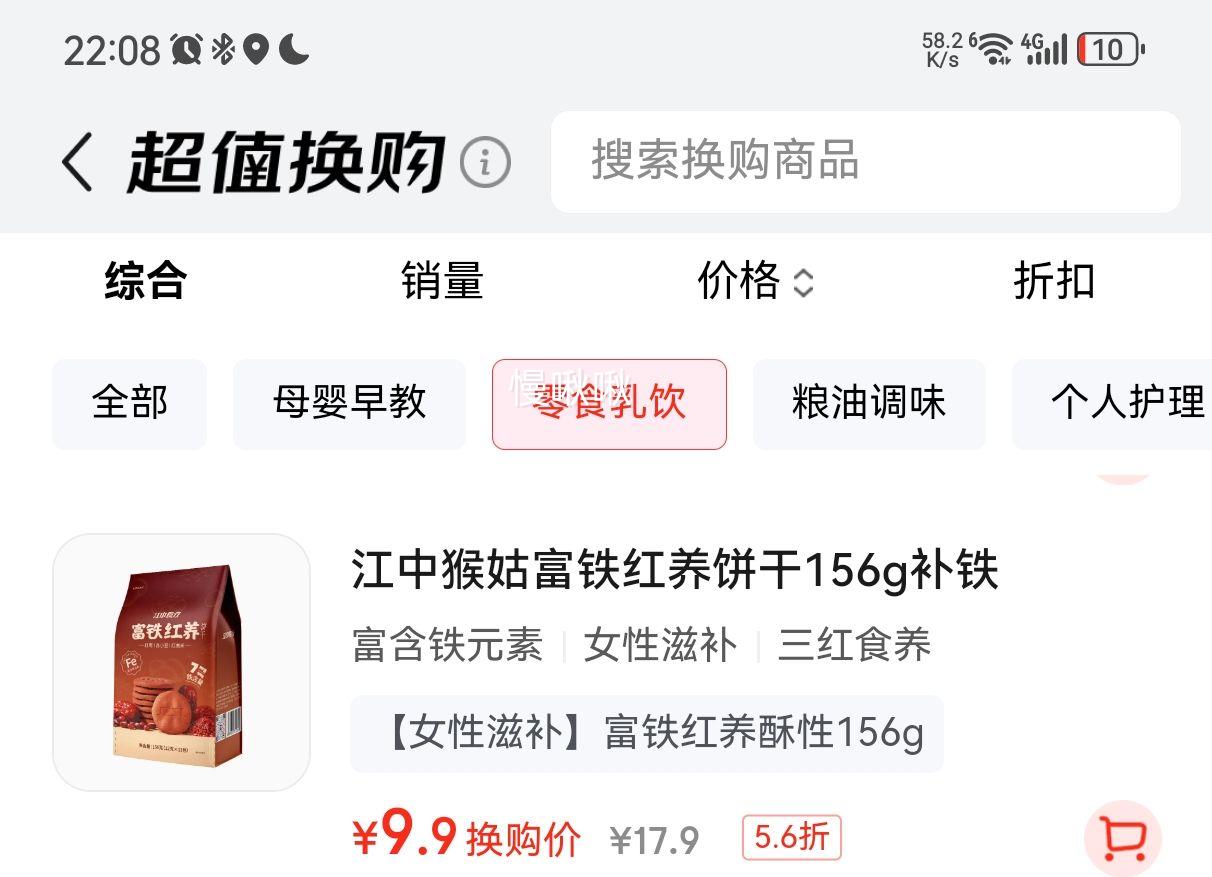Tap the back arrow icon

coord(78,162)
